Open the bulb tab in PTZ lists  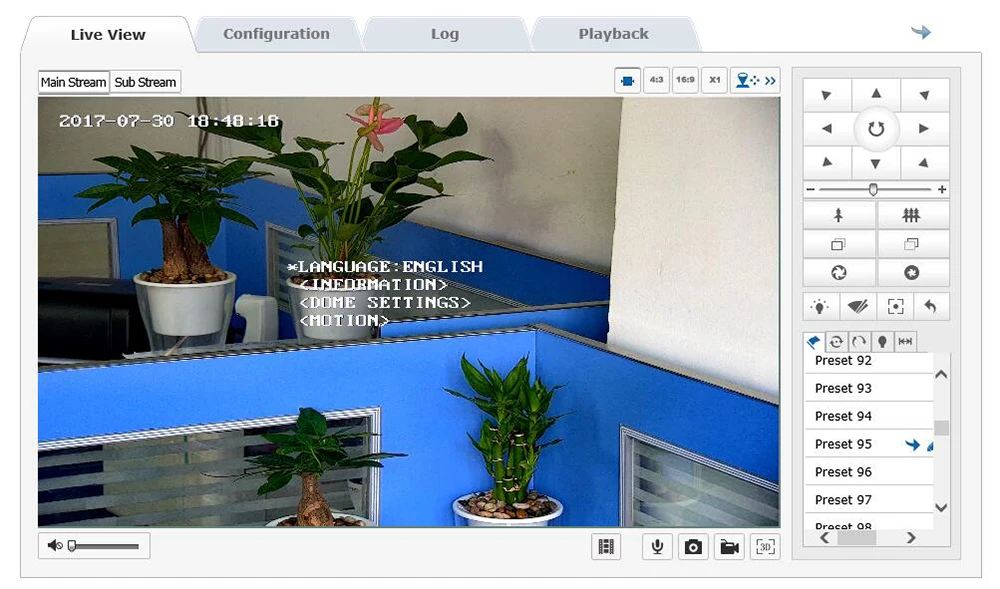tap(882, 342)
